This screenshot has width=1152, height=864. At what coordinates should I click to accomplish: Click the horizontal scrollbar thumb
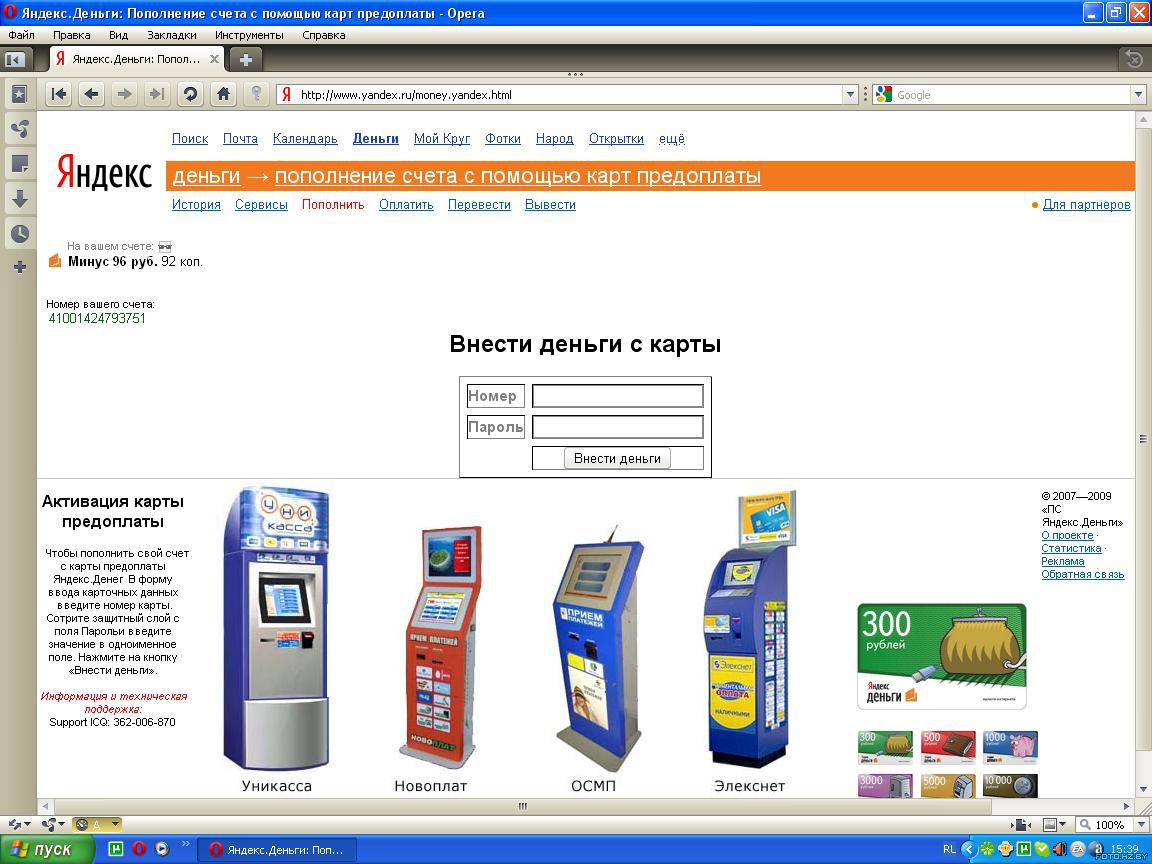point(522,806)
